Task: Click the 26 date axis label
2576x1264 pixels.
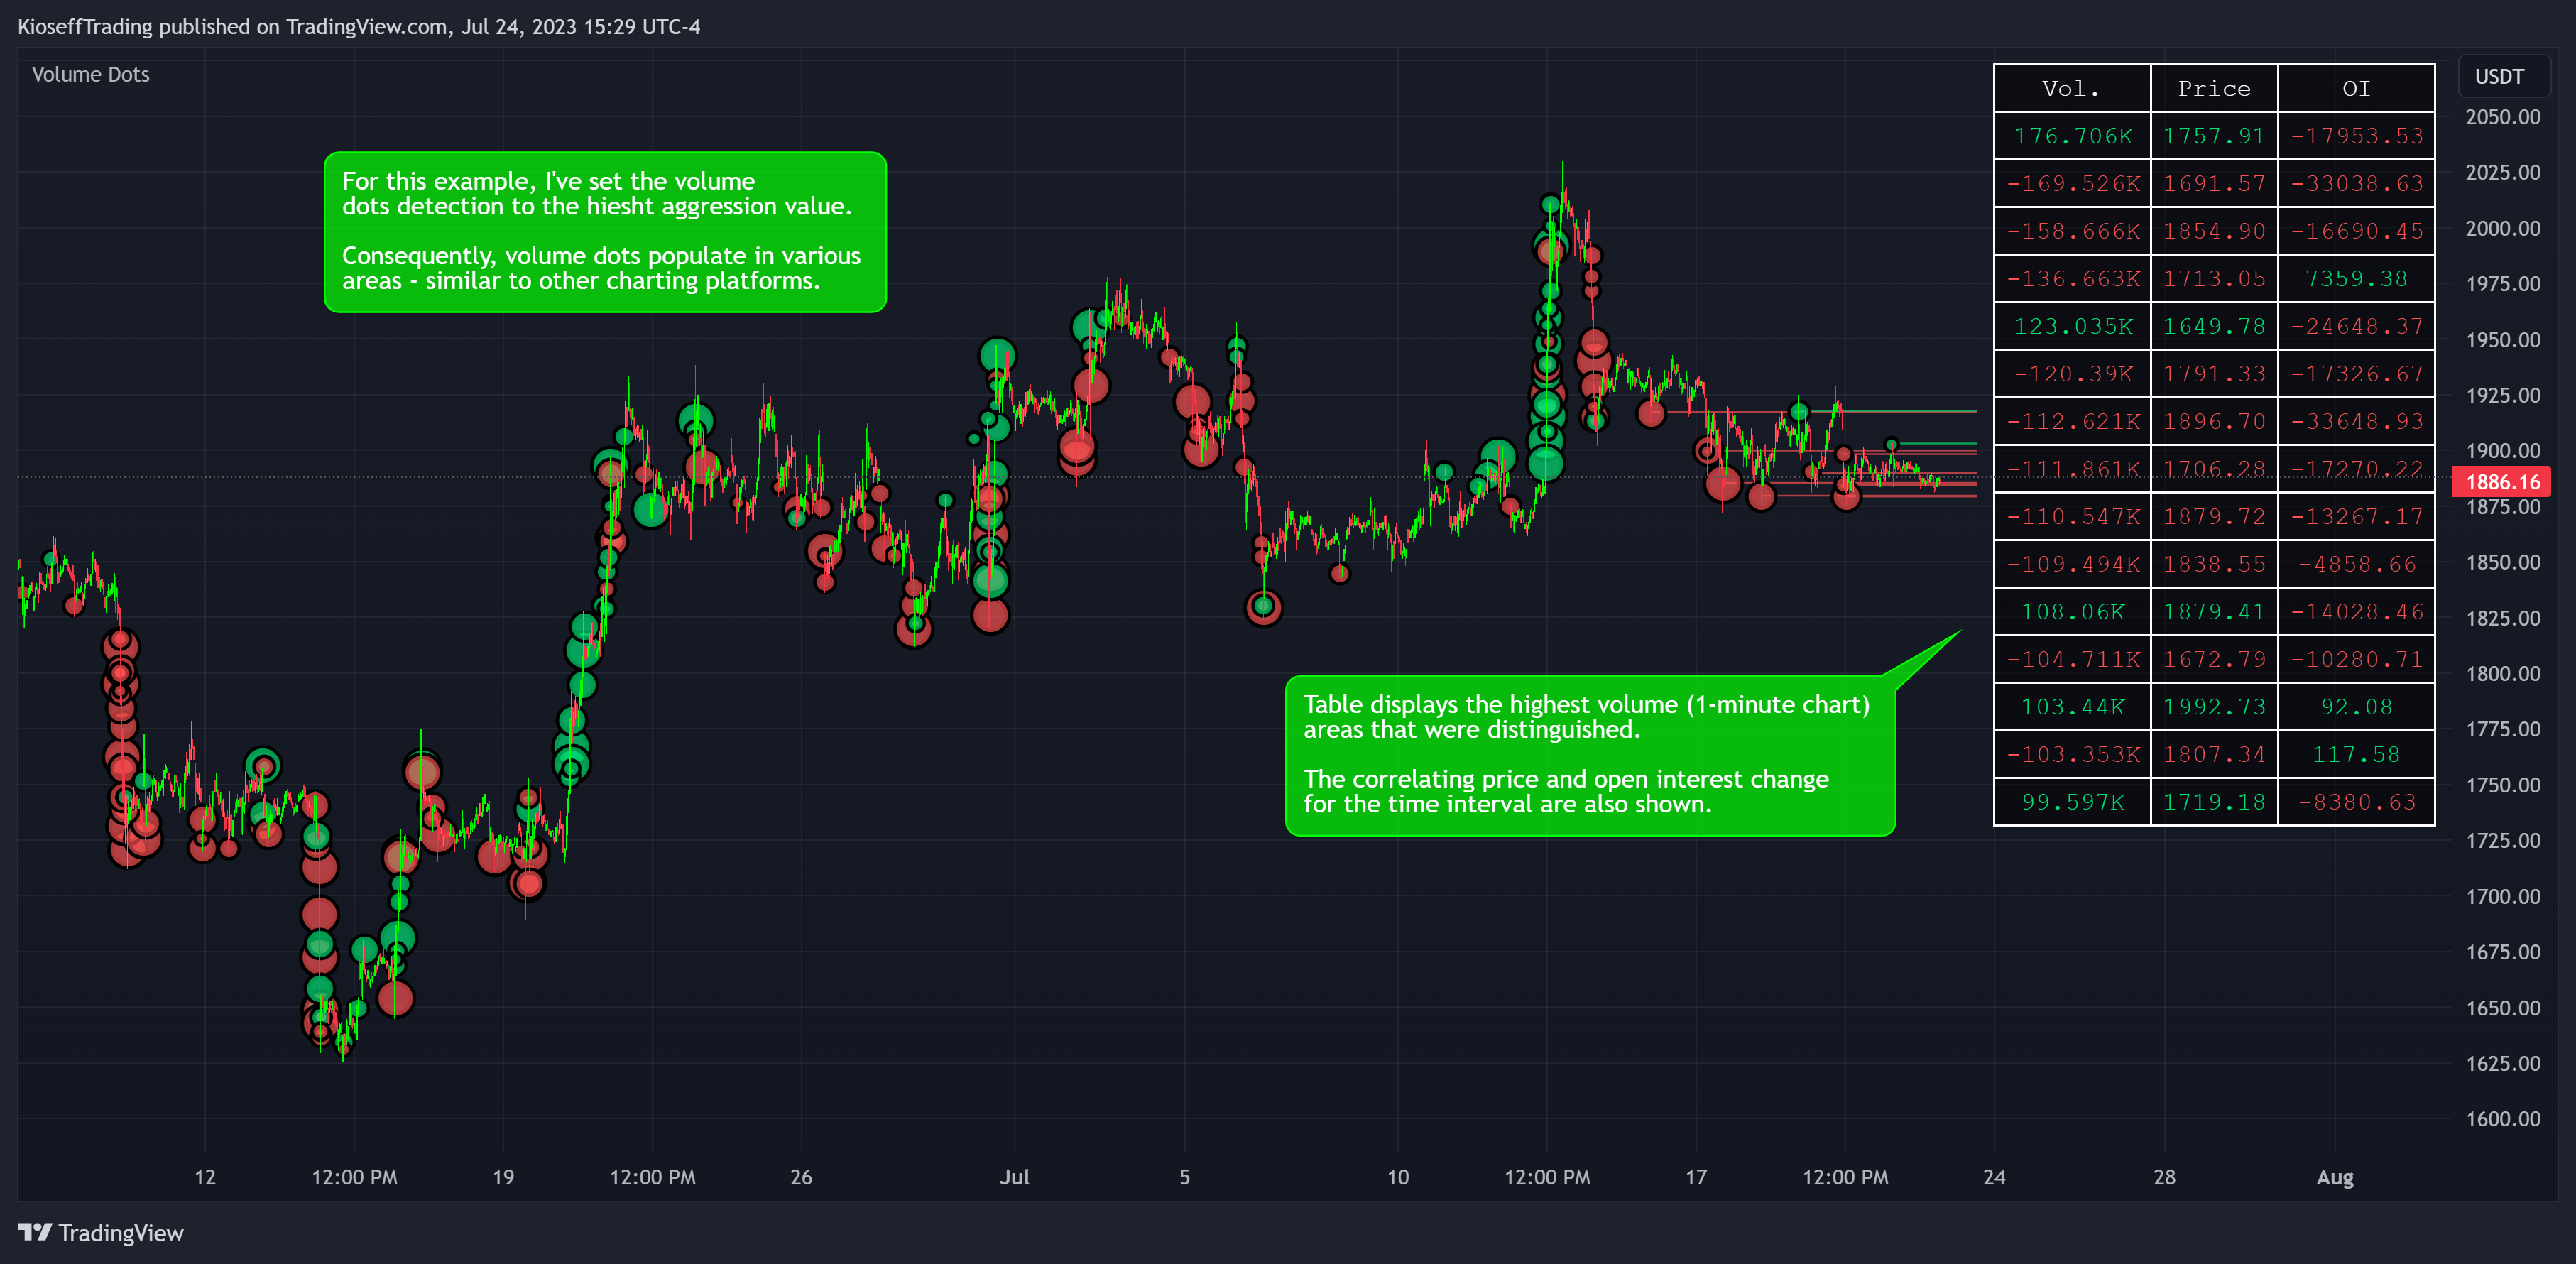Action: (801, 1177)
